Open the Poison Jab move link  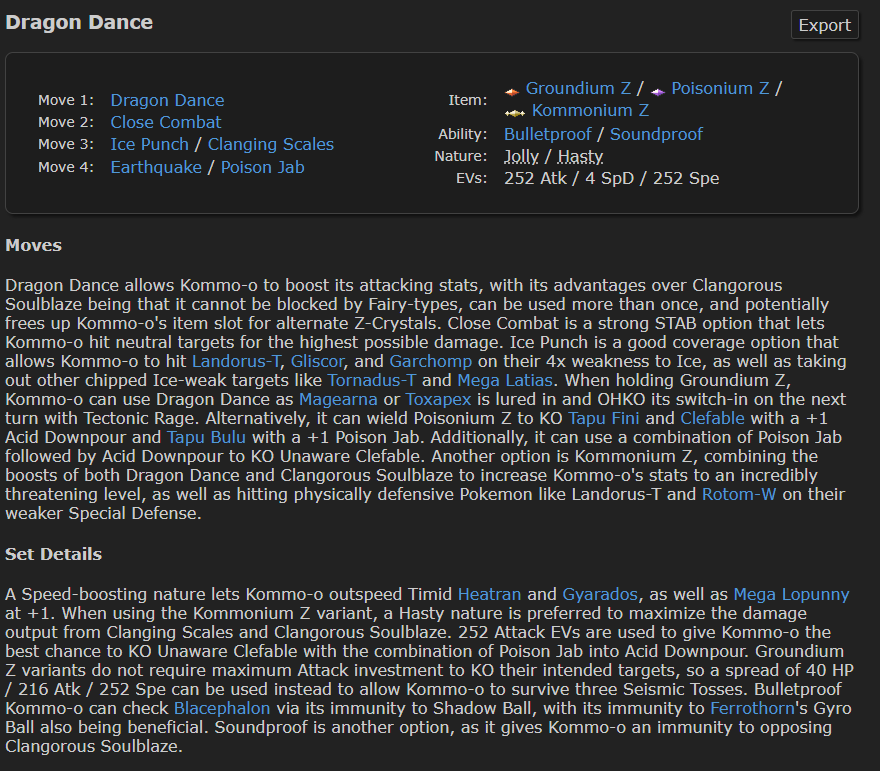[x=262, y=167]
